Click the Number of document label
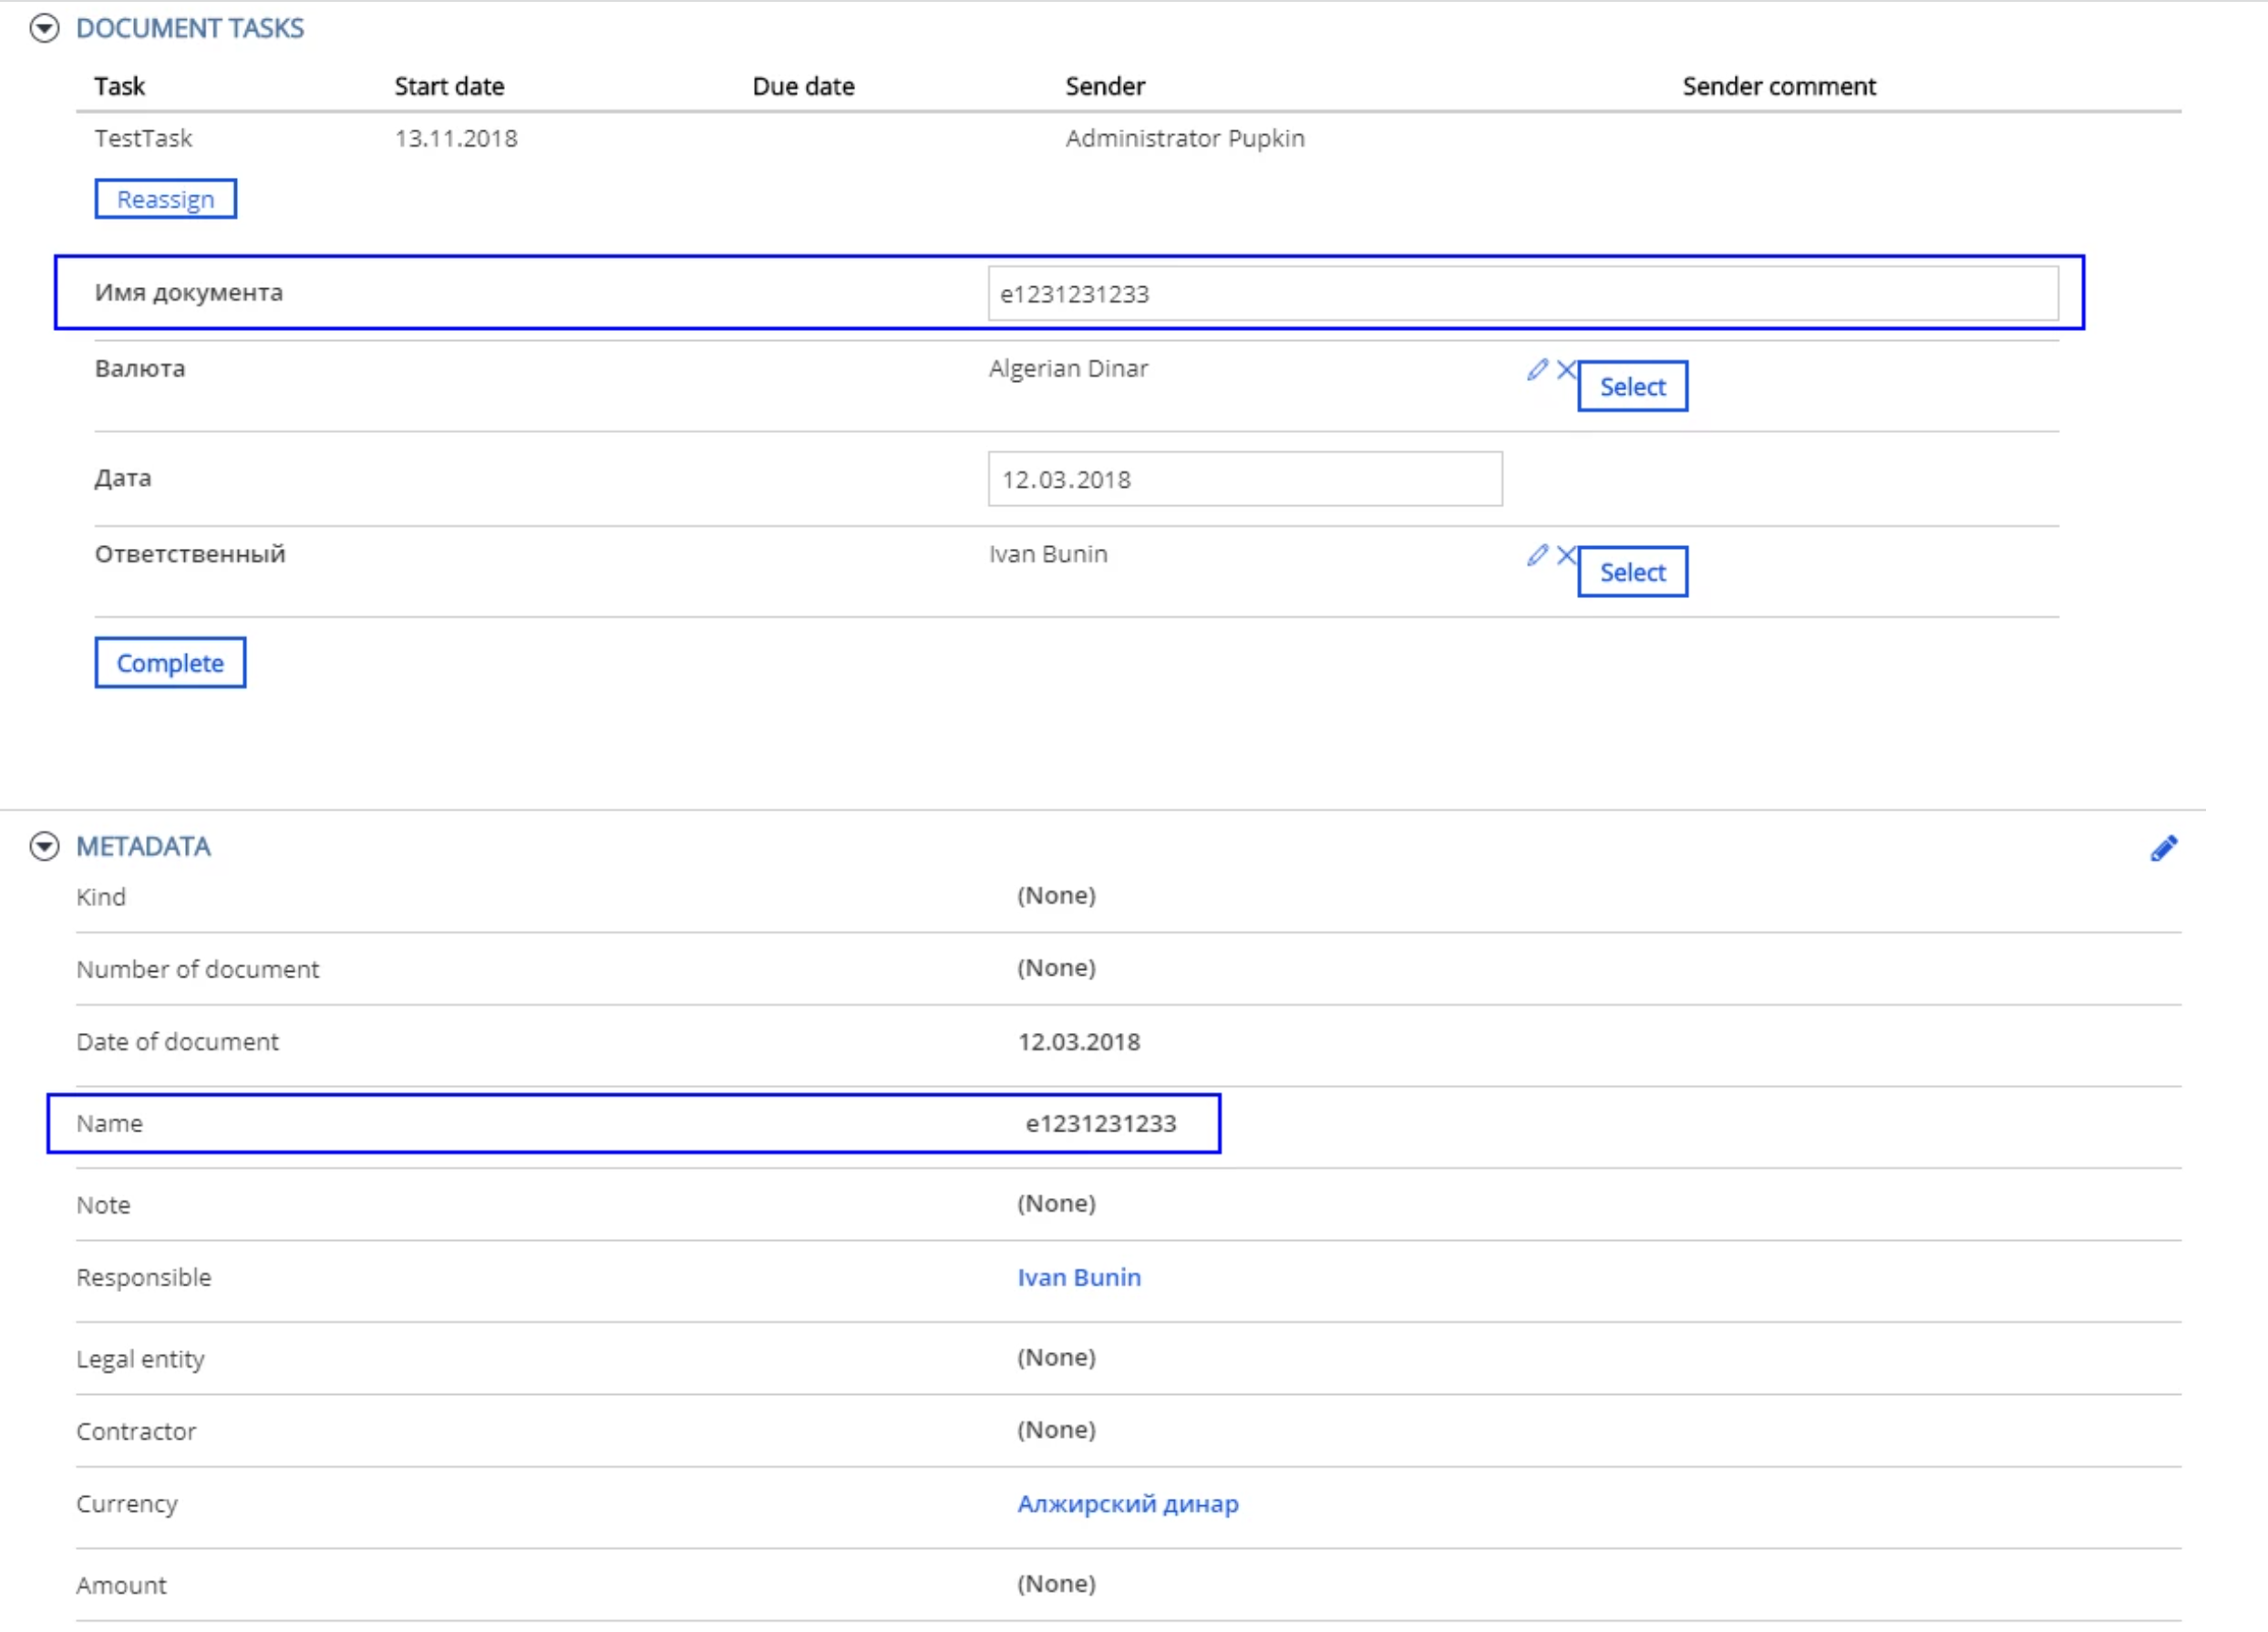 click(x=198, y=969)
